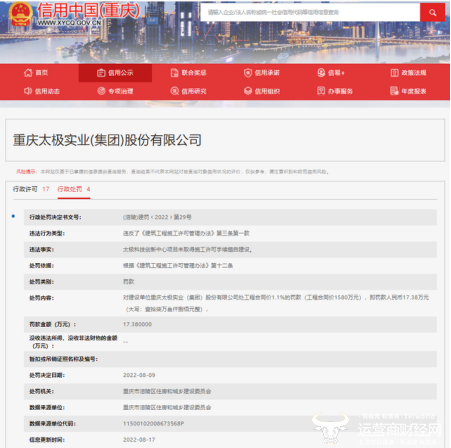Click the 信用动态 speaker icon
This screenshot has width=451, height=448.
click(28, 91)
